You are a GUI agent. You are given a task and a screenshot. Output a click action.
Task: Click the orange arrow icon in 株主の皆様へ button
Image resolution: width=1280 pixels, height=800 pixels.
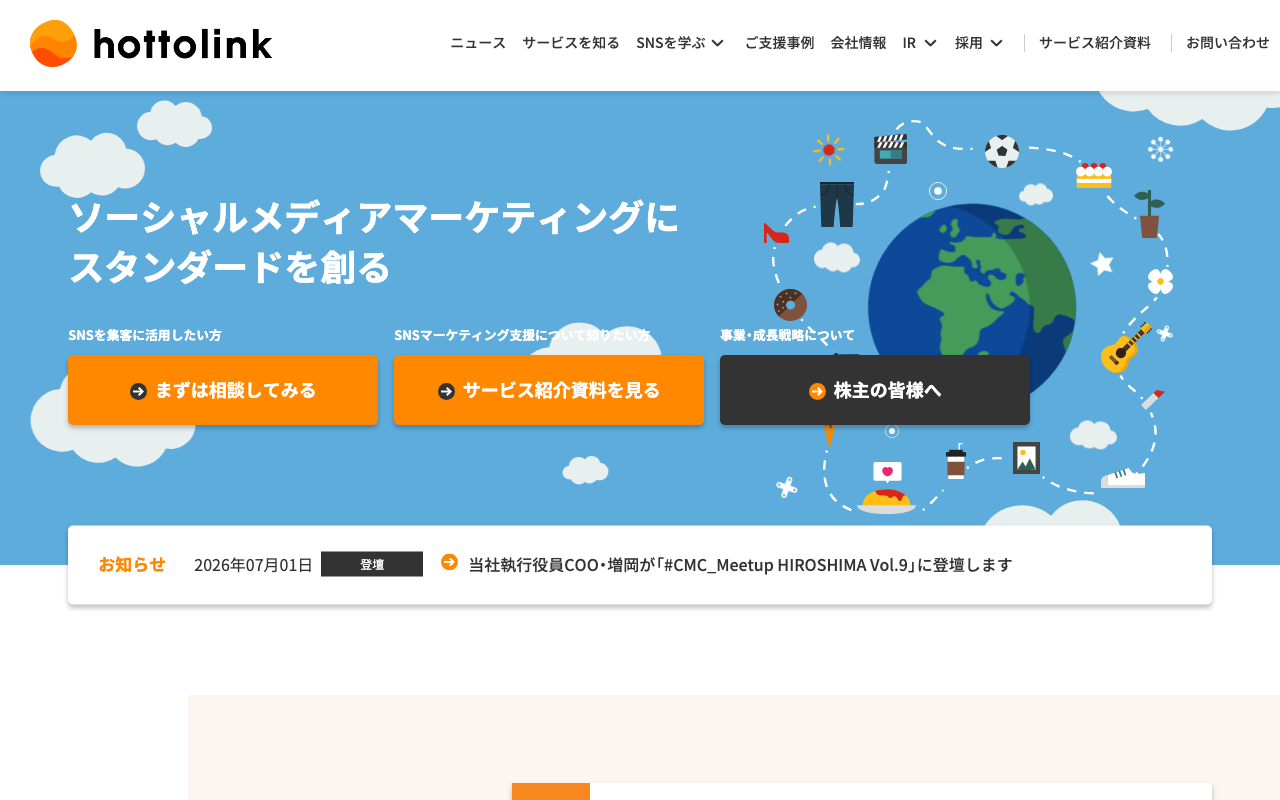coord(817,391)
